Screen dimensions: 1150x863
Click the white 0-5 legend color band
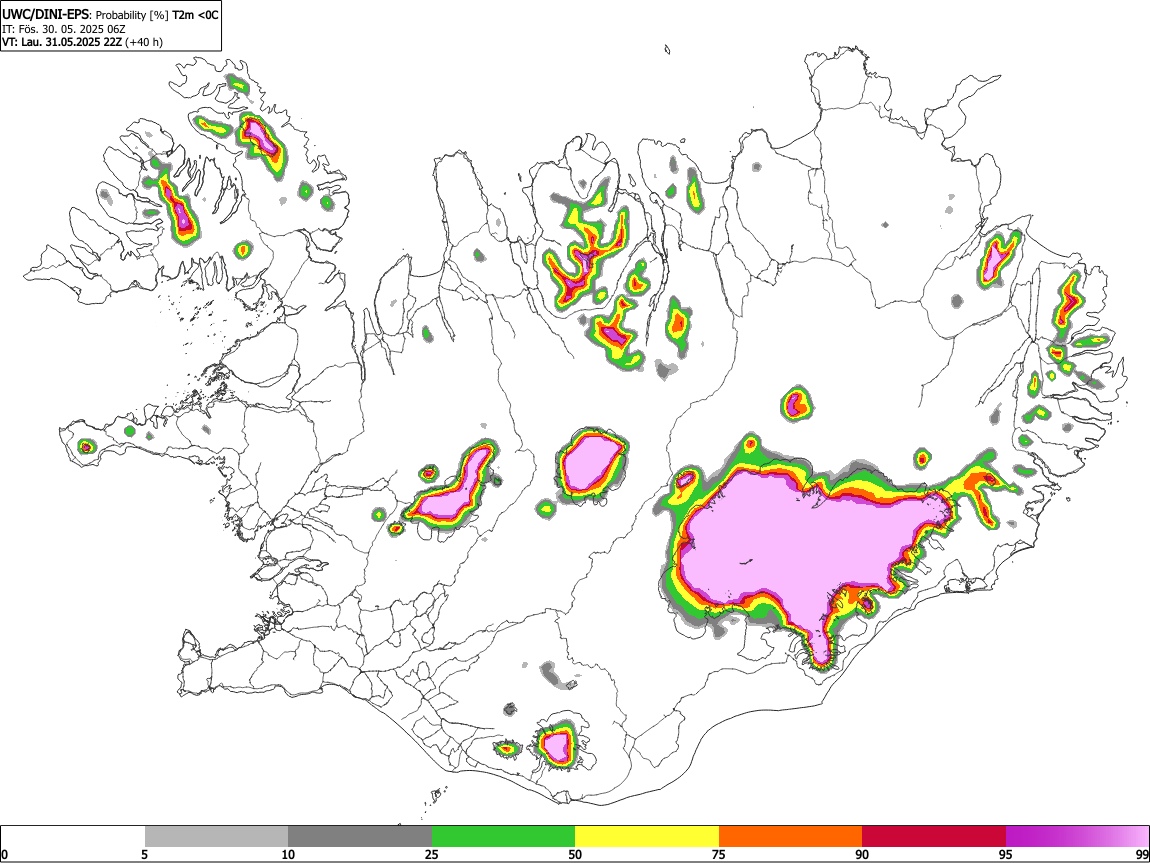coord(73,837)
